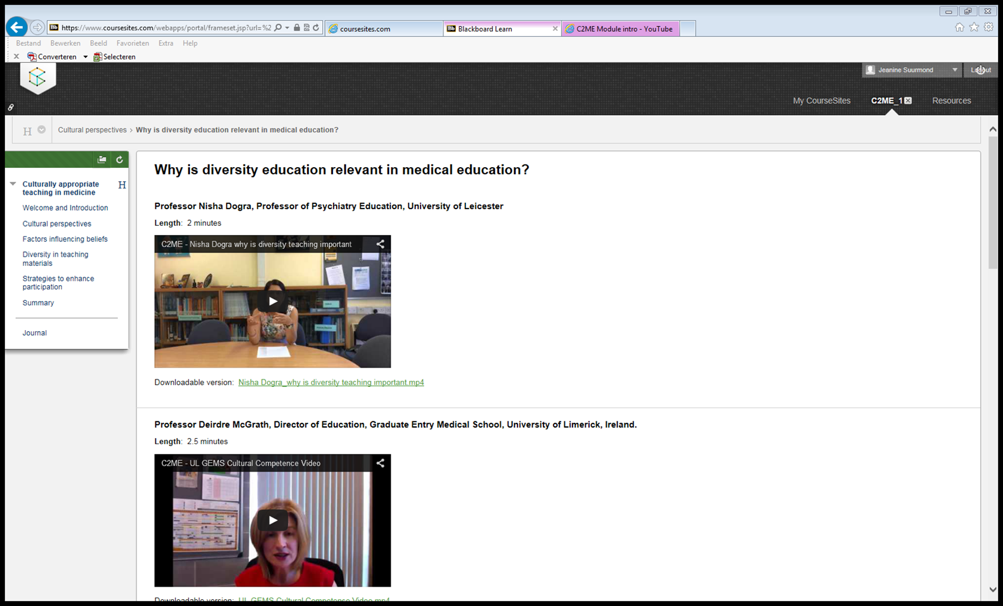Click share icon on UL GEMS video
This screenshot has width=1003, height=606.
(380, 463)
